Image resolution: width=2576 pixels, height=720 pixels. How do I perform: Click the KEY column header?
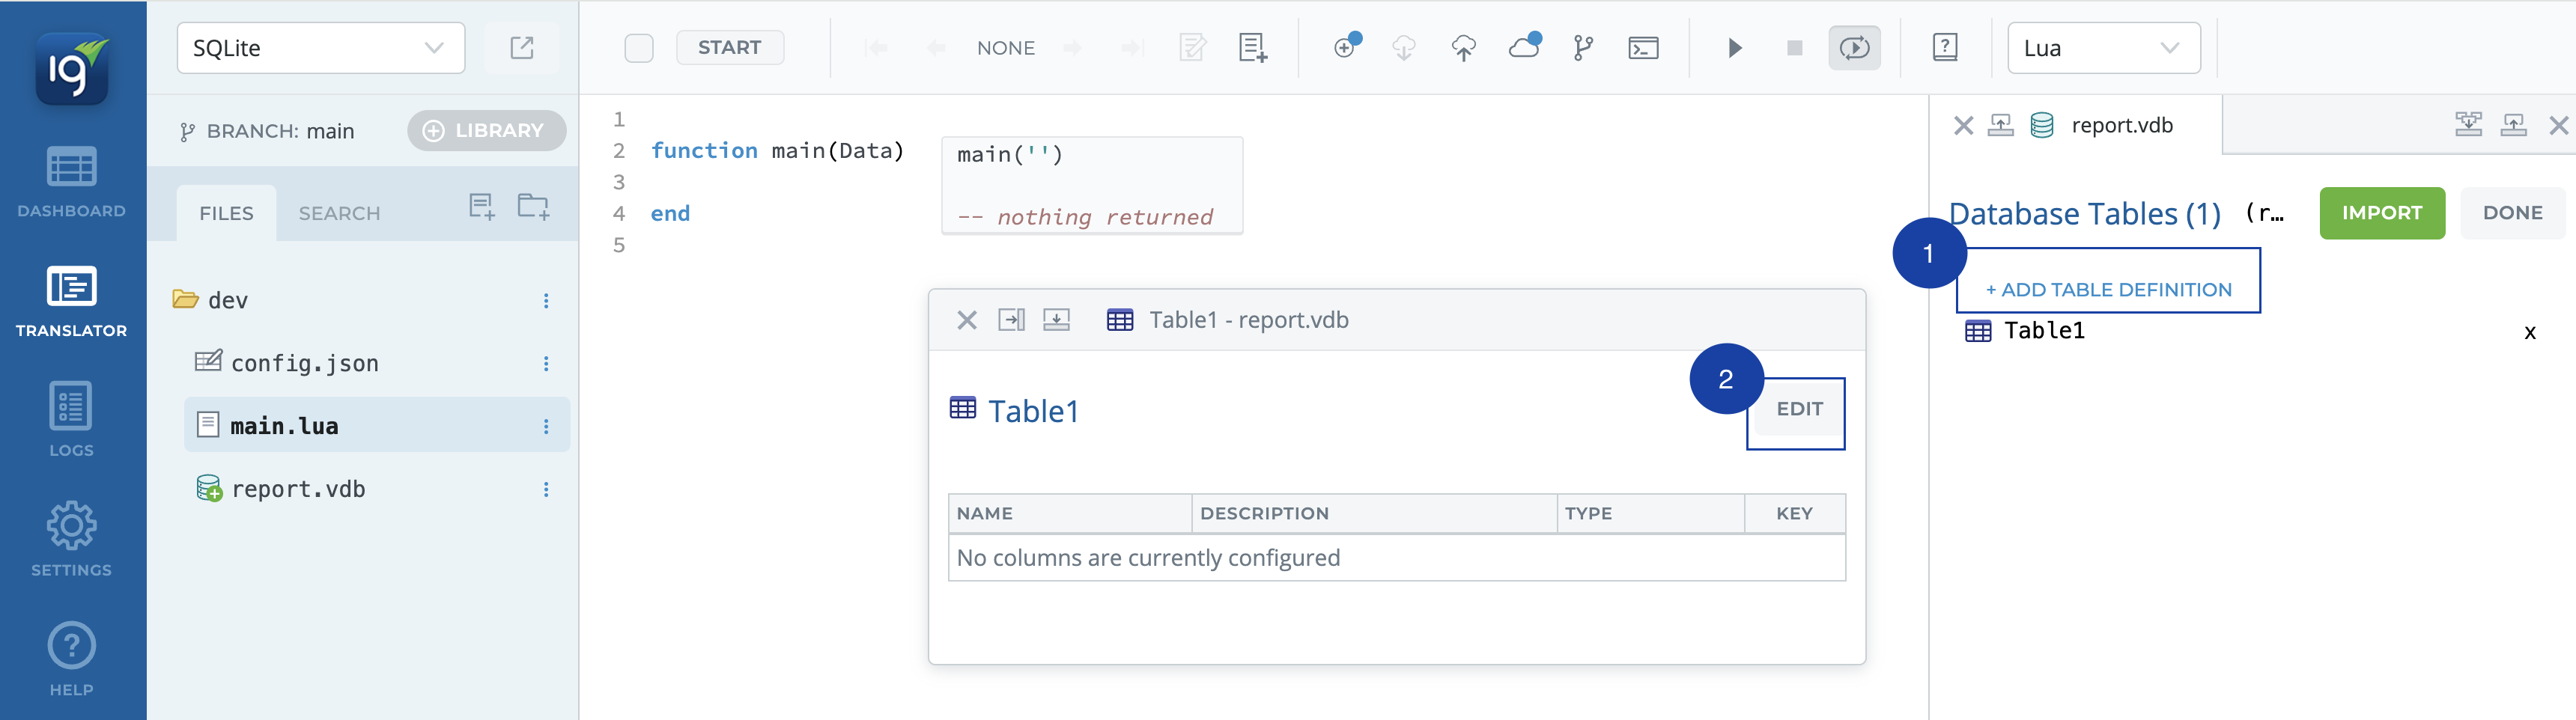click(x=1795, y=513)
